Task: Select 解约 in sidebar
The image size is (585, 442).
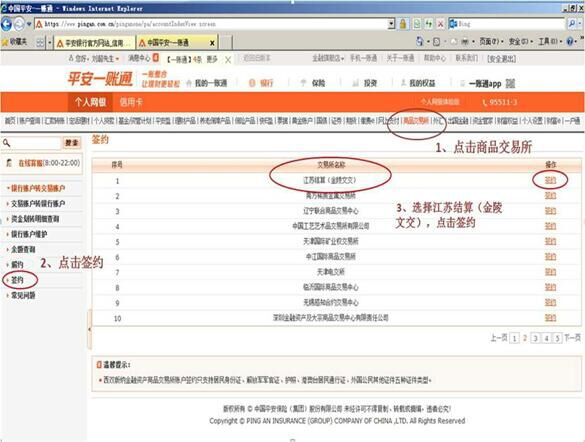Action: [x=17, y=265]
